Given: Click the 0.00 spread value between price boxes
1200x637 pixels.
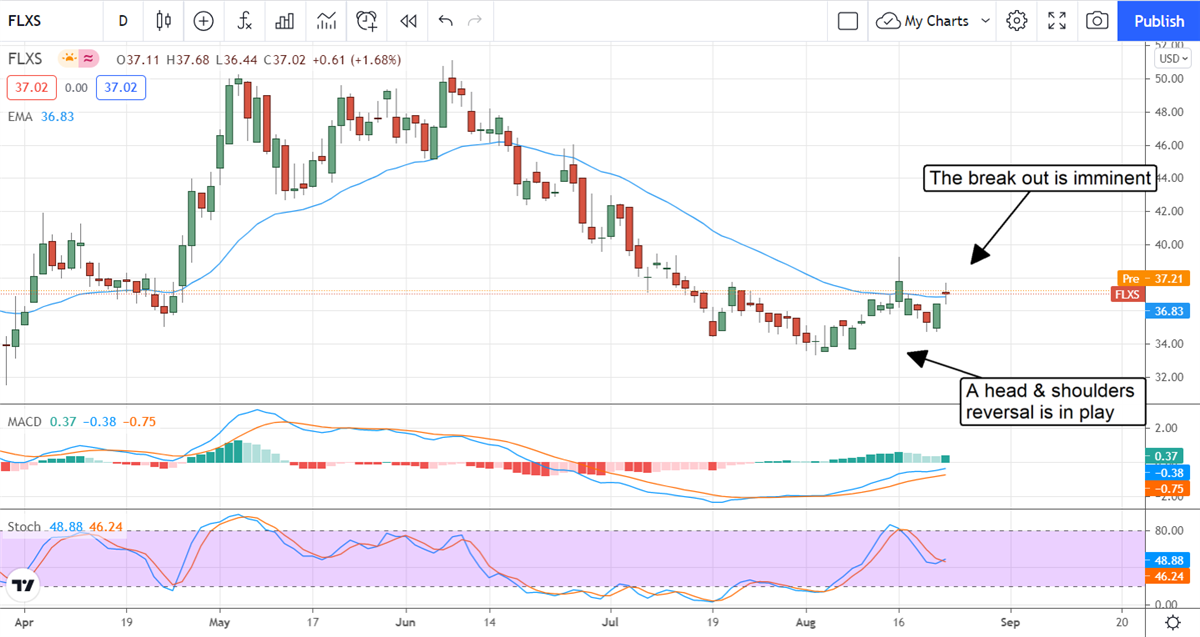Looking at the screenshot, I should (76, 88).
